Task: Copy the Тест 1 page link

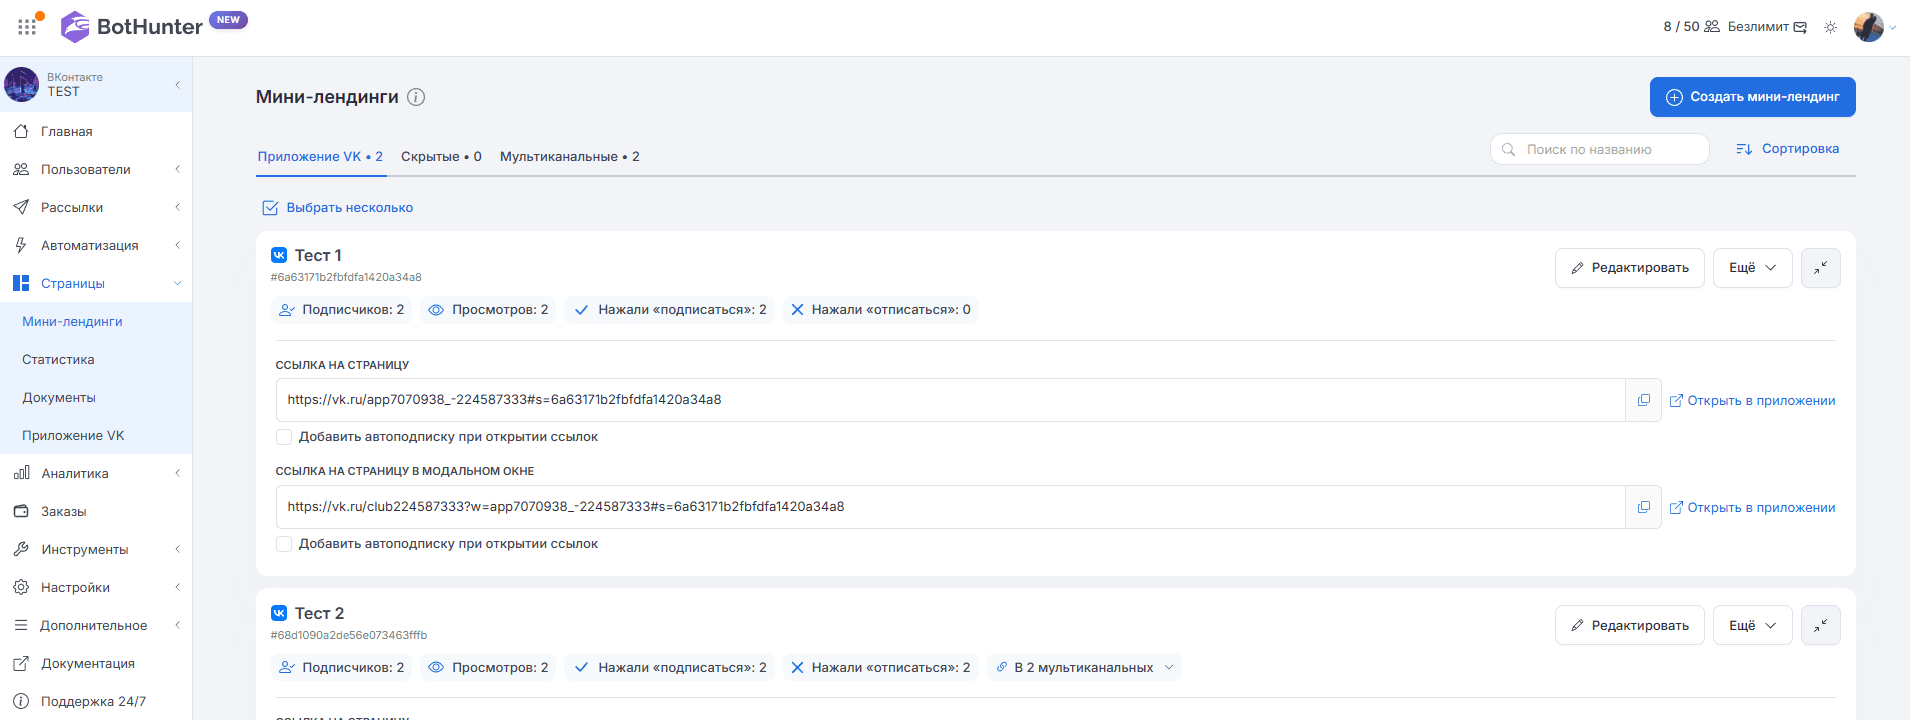Action: point(1643,400)
